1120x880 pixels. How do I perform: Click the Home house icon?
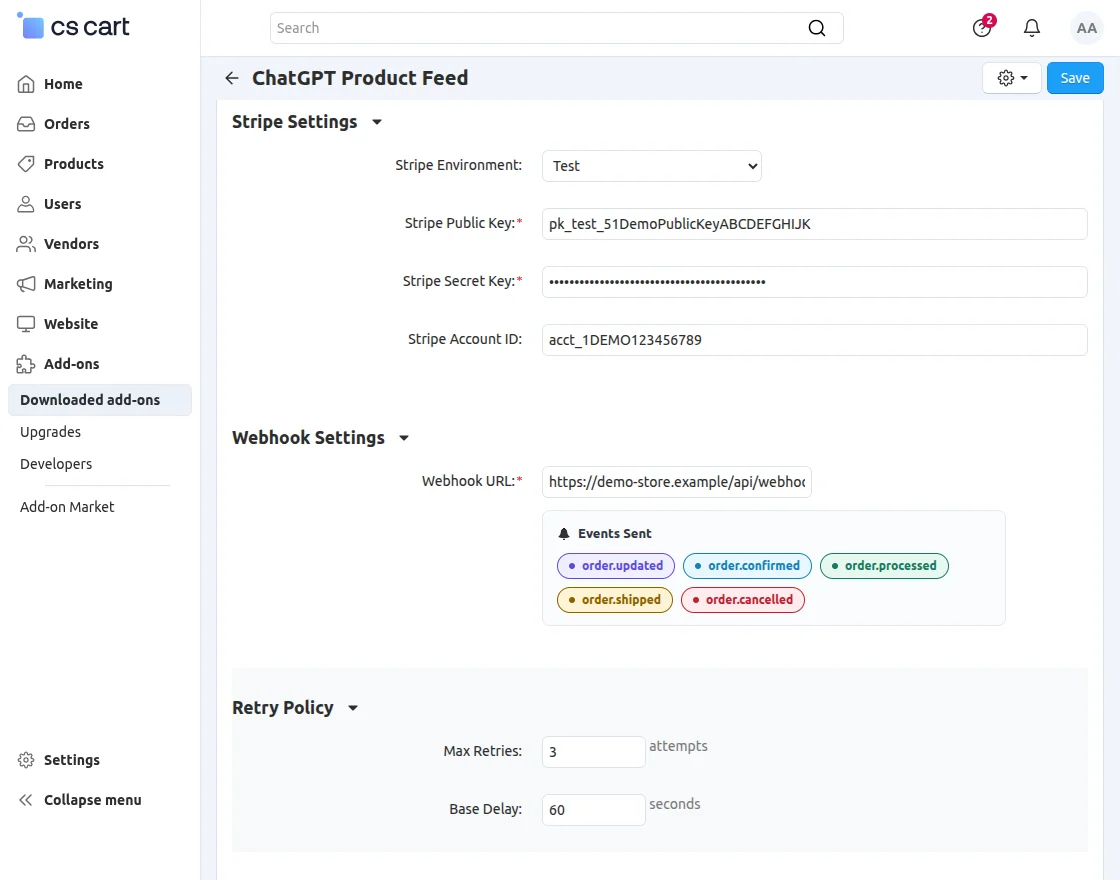click(26, 84)
